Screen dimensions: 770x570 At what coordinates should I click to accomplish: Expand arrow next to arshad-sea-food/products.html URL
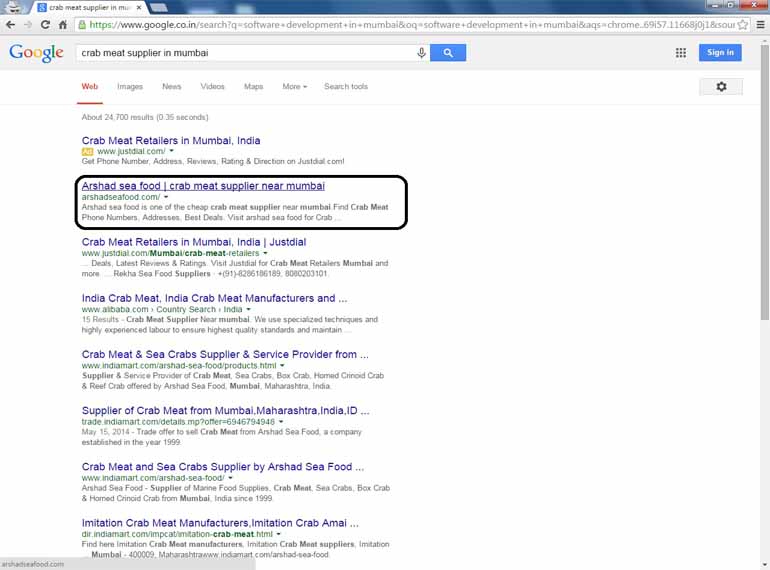point(282,365)
